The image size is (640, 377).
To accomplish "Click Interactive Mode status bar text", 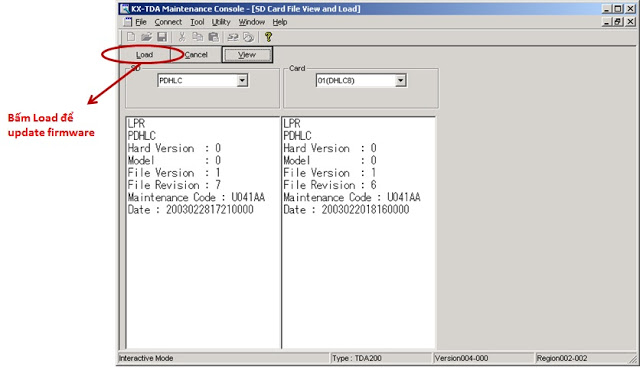I will point(146,358).
